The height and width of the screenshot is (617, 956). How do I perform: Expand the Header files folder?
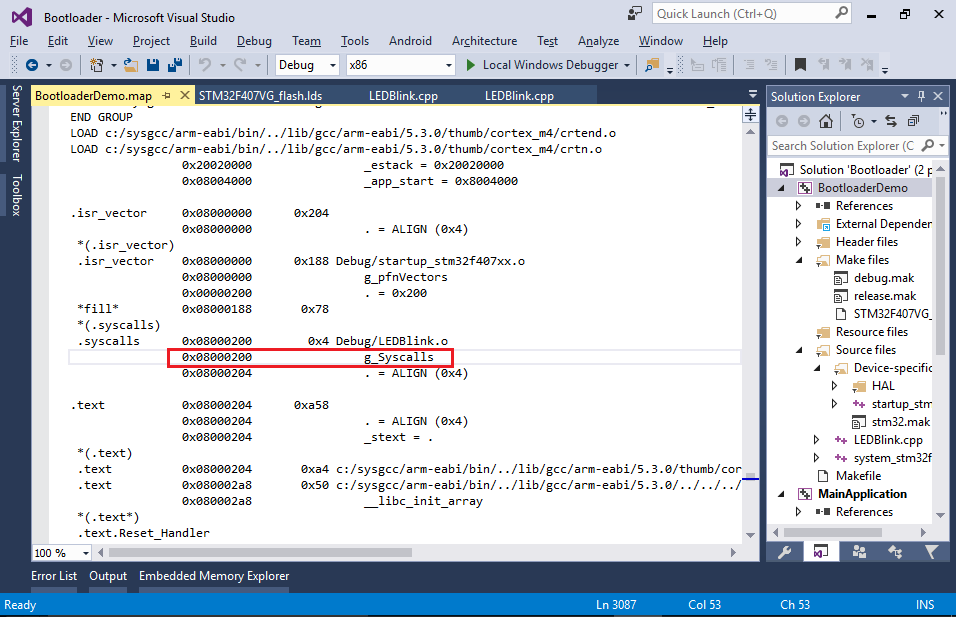[798, 242]
